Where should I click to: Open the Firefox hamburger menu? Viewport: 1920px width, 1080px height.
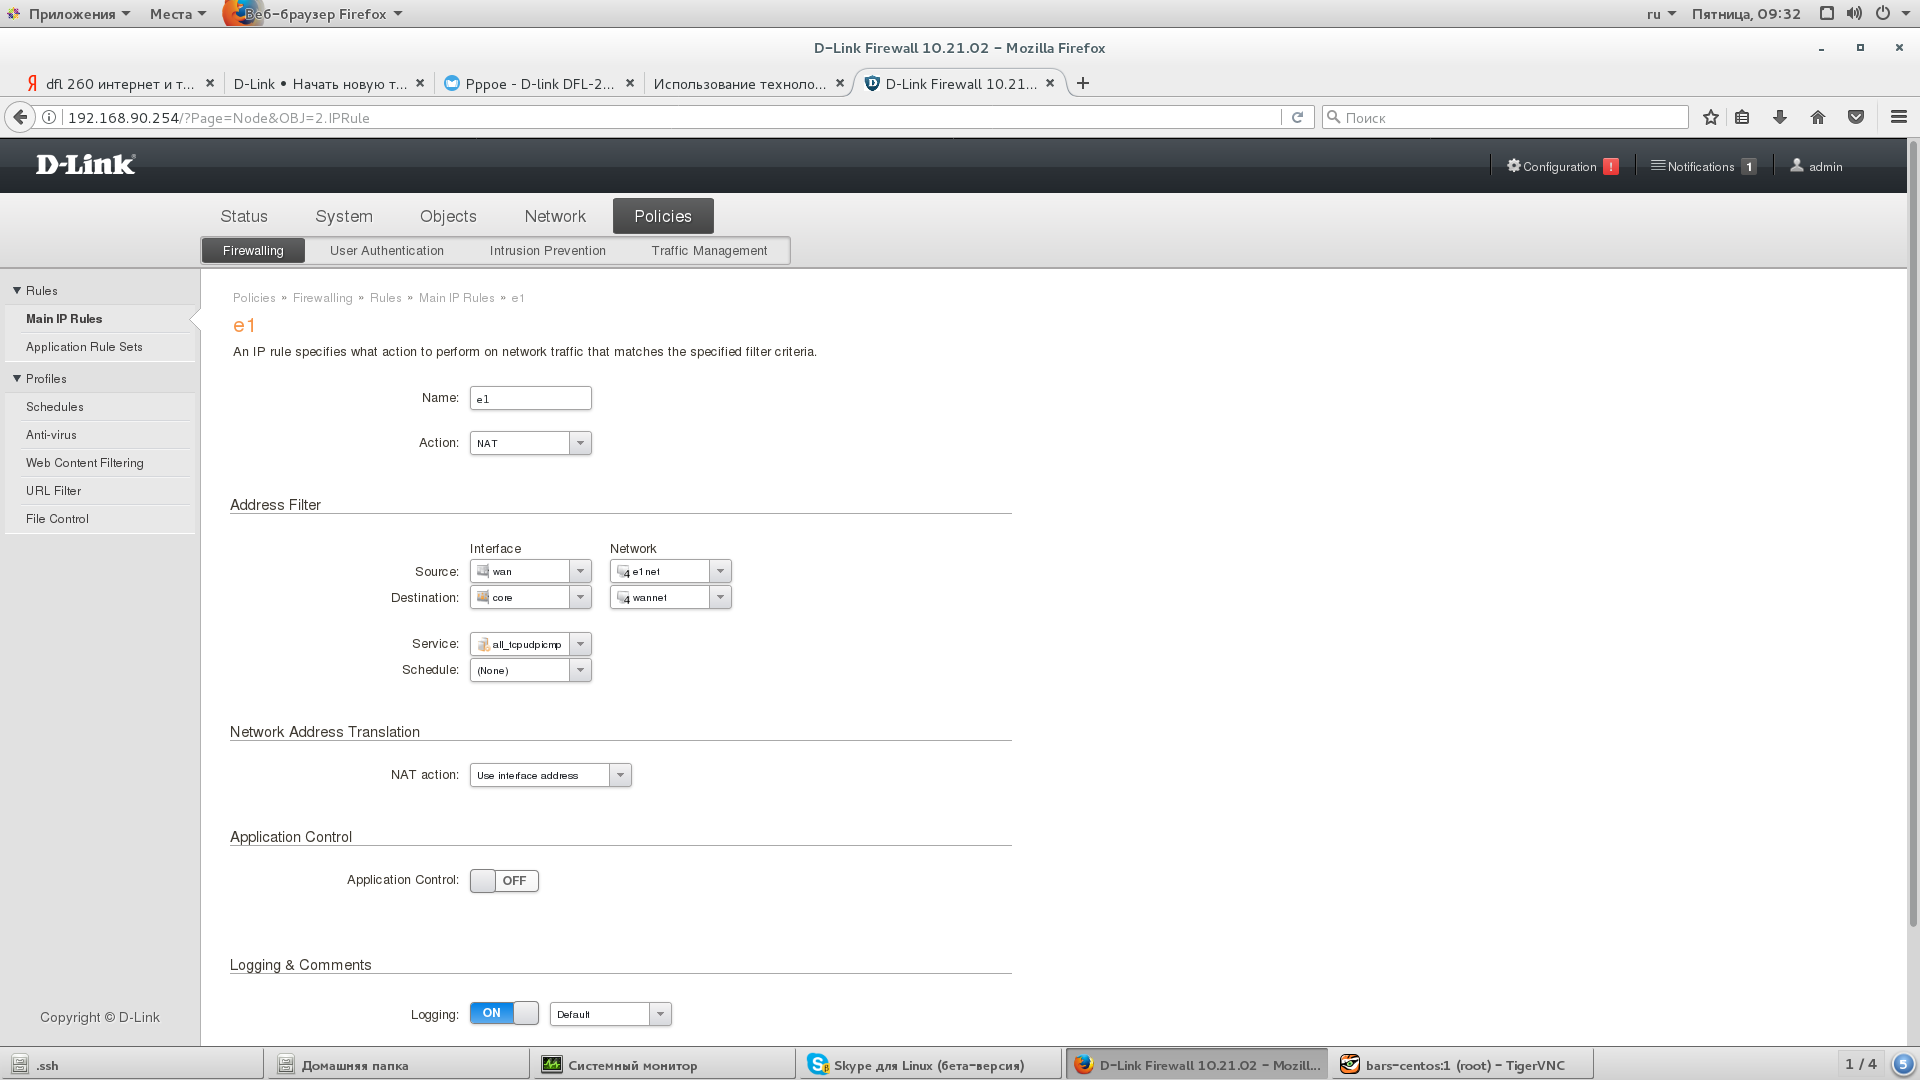(1899, 117)
